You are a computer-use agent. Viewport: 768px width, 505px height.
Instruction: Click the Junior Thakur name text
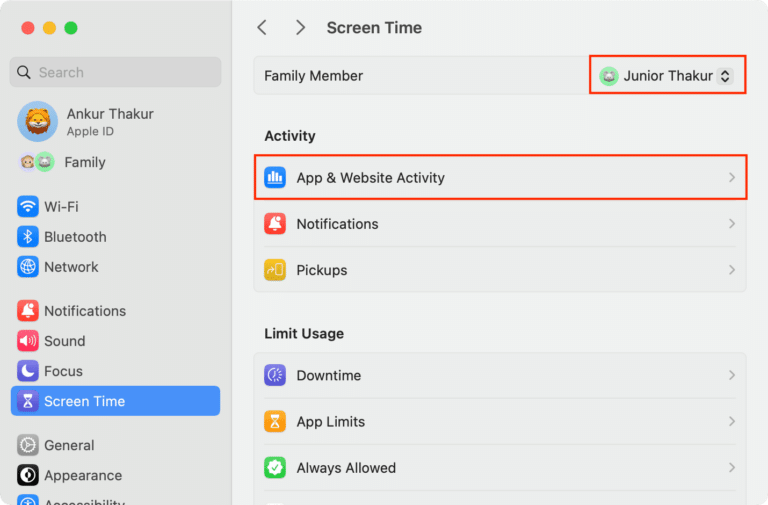(x=668, y=76)
